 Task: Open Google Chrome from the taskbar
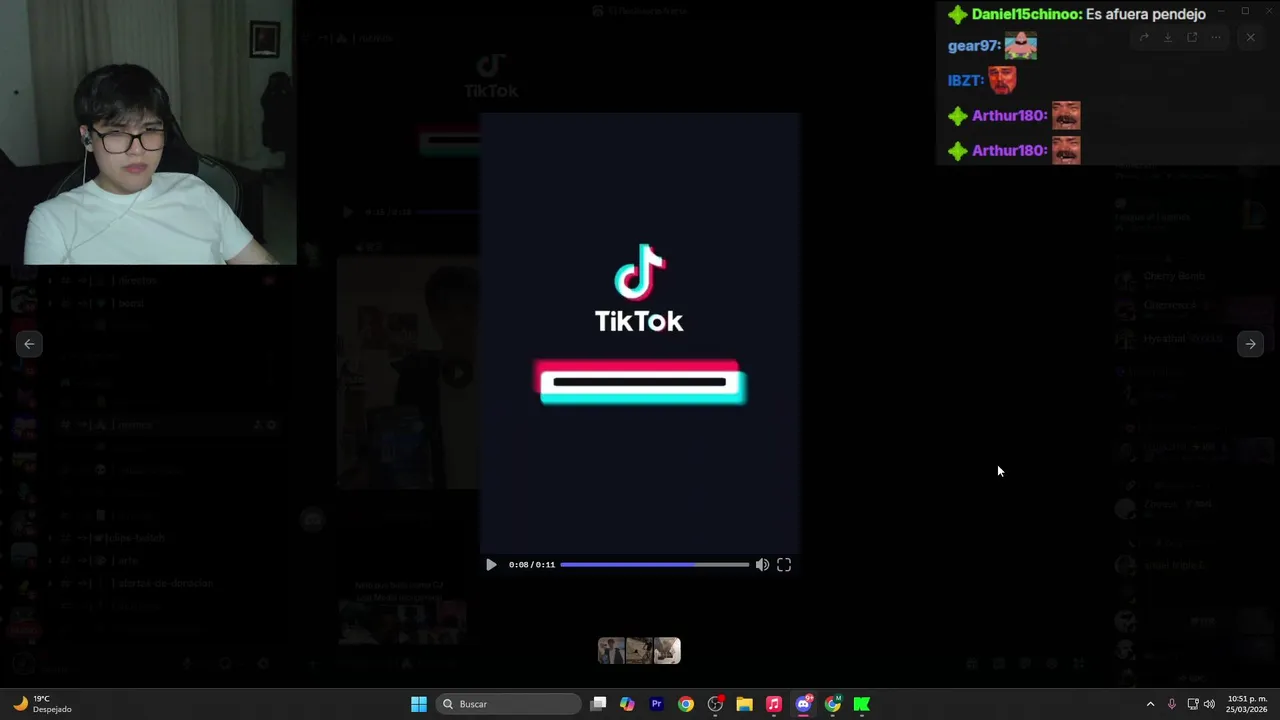pos(686,704)
